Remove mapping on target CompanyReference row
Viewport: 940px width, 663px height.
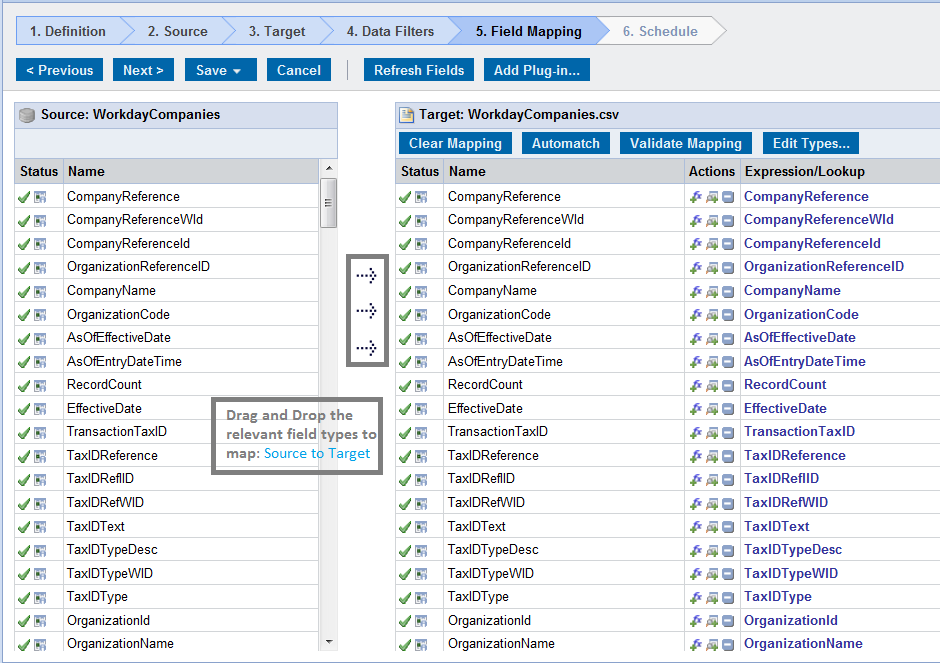tap(728, 197)
